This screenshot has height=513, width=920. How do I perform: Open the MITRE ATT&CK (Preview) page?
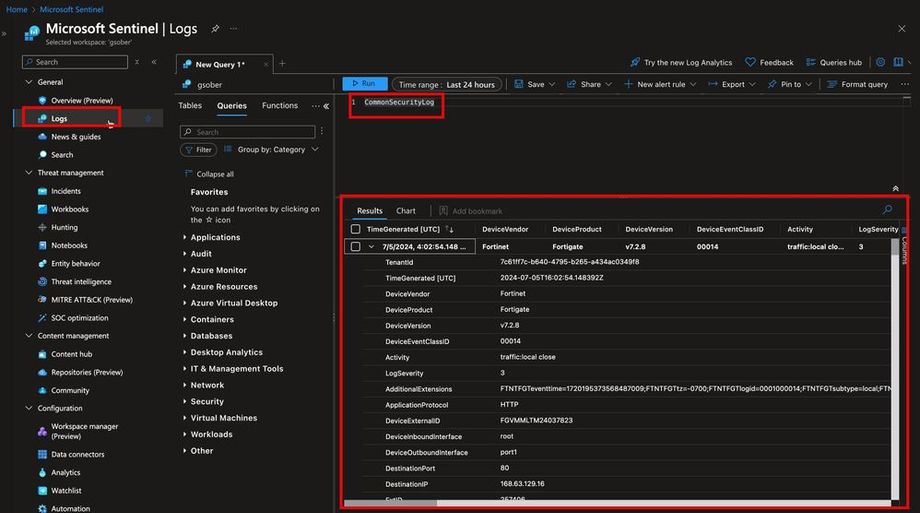(91, 300)
